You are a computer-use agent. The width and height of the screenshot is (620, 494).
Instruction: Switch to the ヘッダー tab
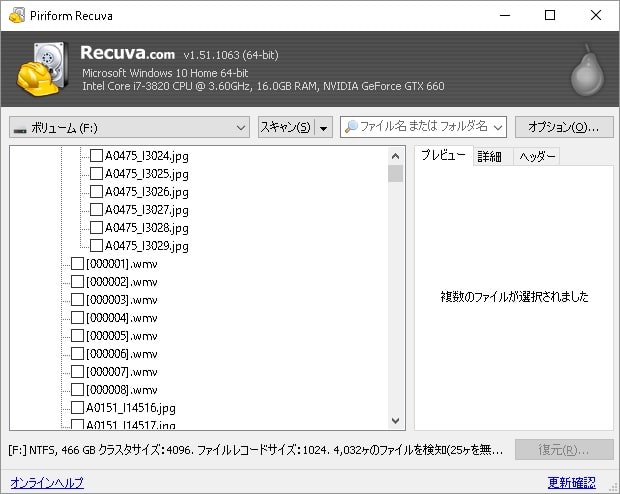(537, 157)
